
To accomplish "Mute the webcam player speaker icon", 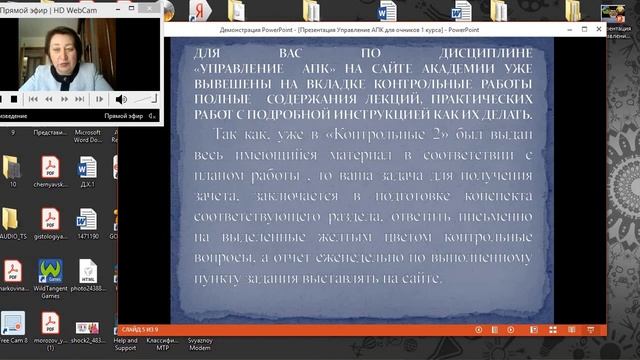I will coord(121,99).
